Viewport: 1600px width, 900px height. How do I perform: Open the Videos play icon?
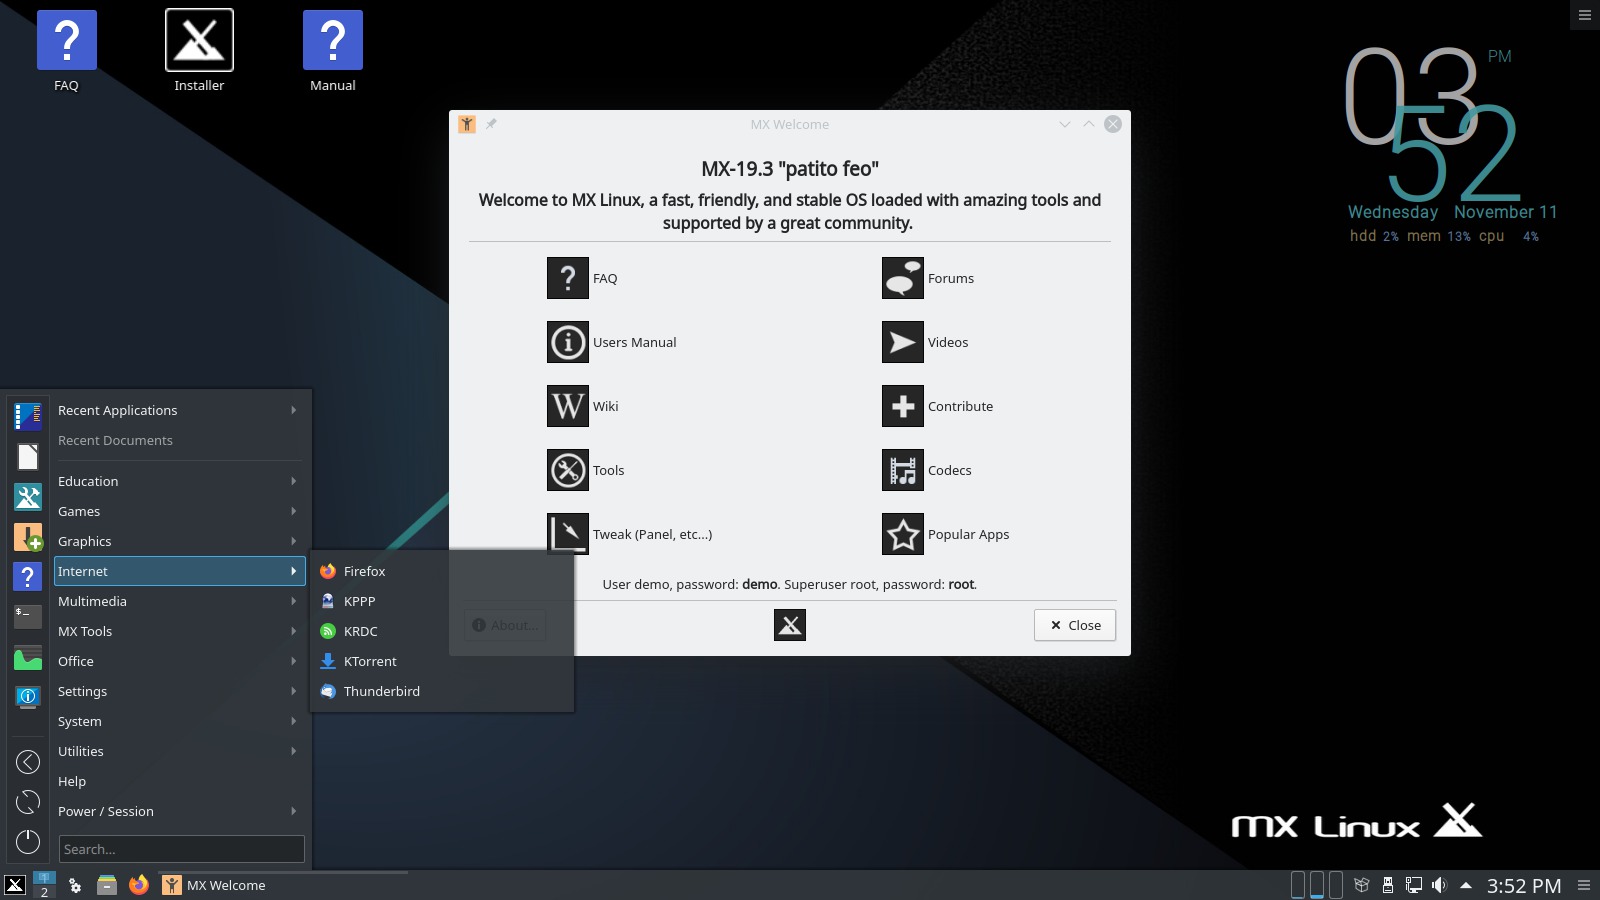pos(902,342)
